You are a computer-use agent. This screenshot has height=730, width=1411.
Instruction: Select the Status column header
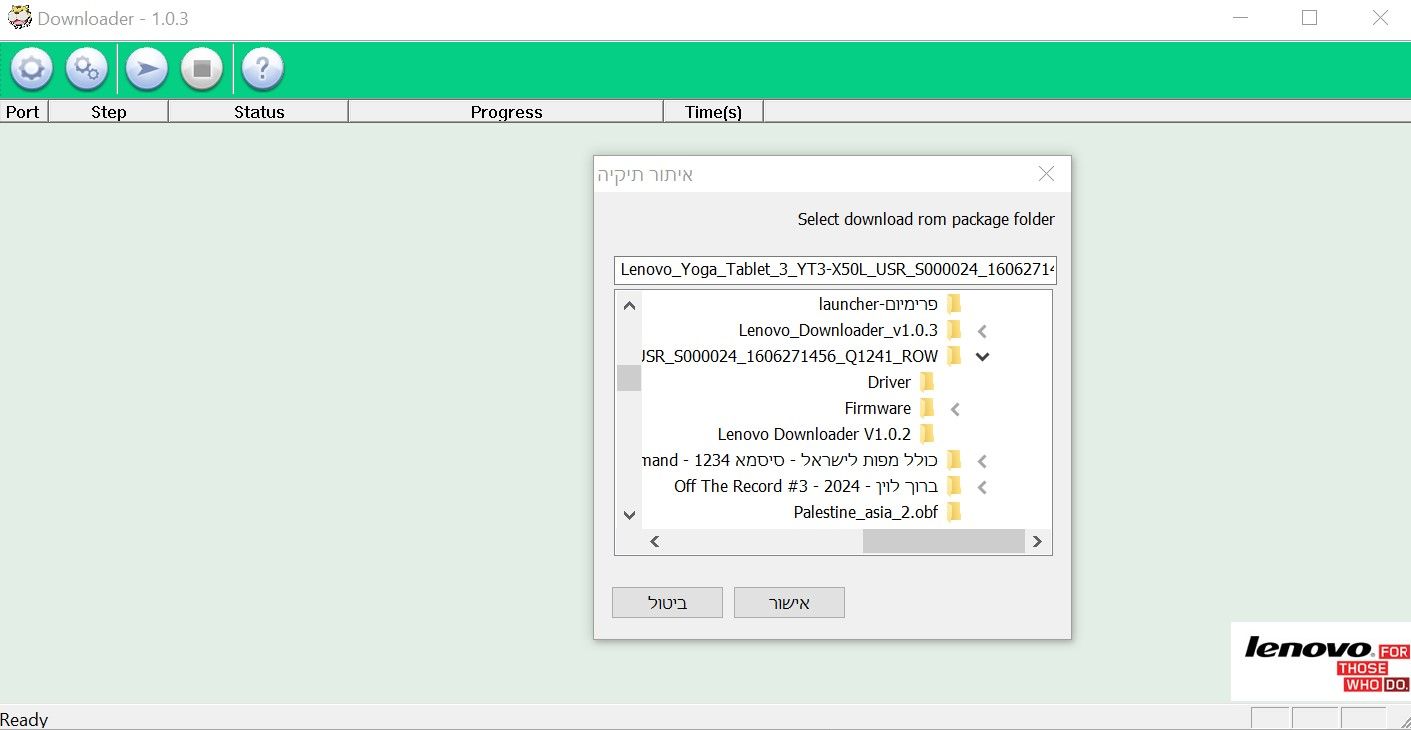tap(259, 112)
